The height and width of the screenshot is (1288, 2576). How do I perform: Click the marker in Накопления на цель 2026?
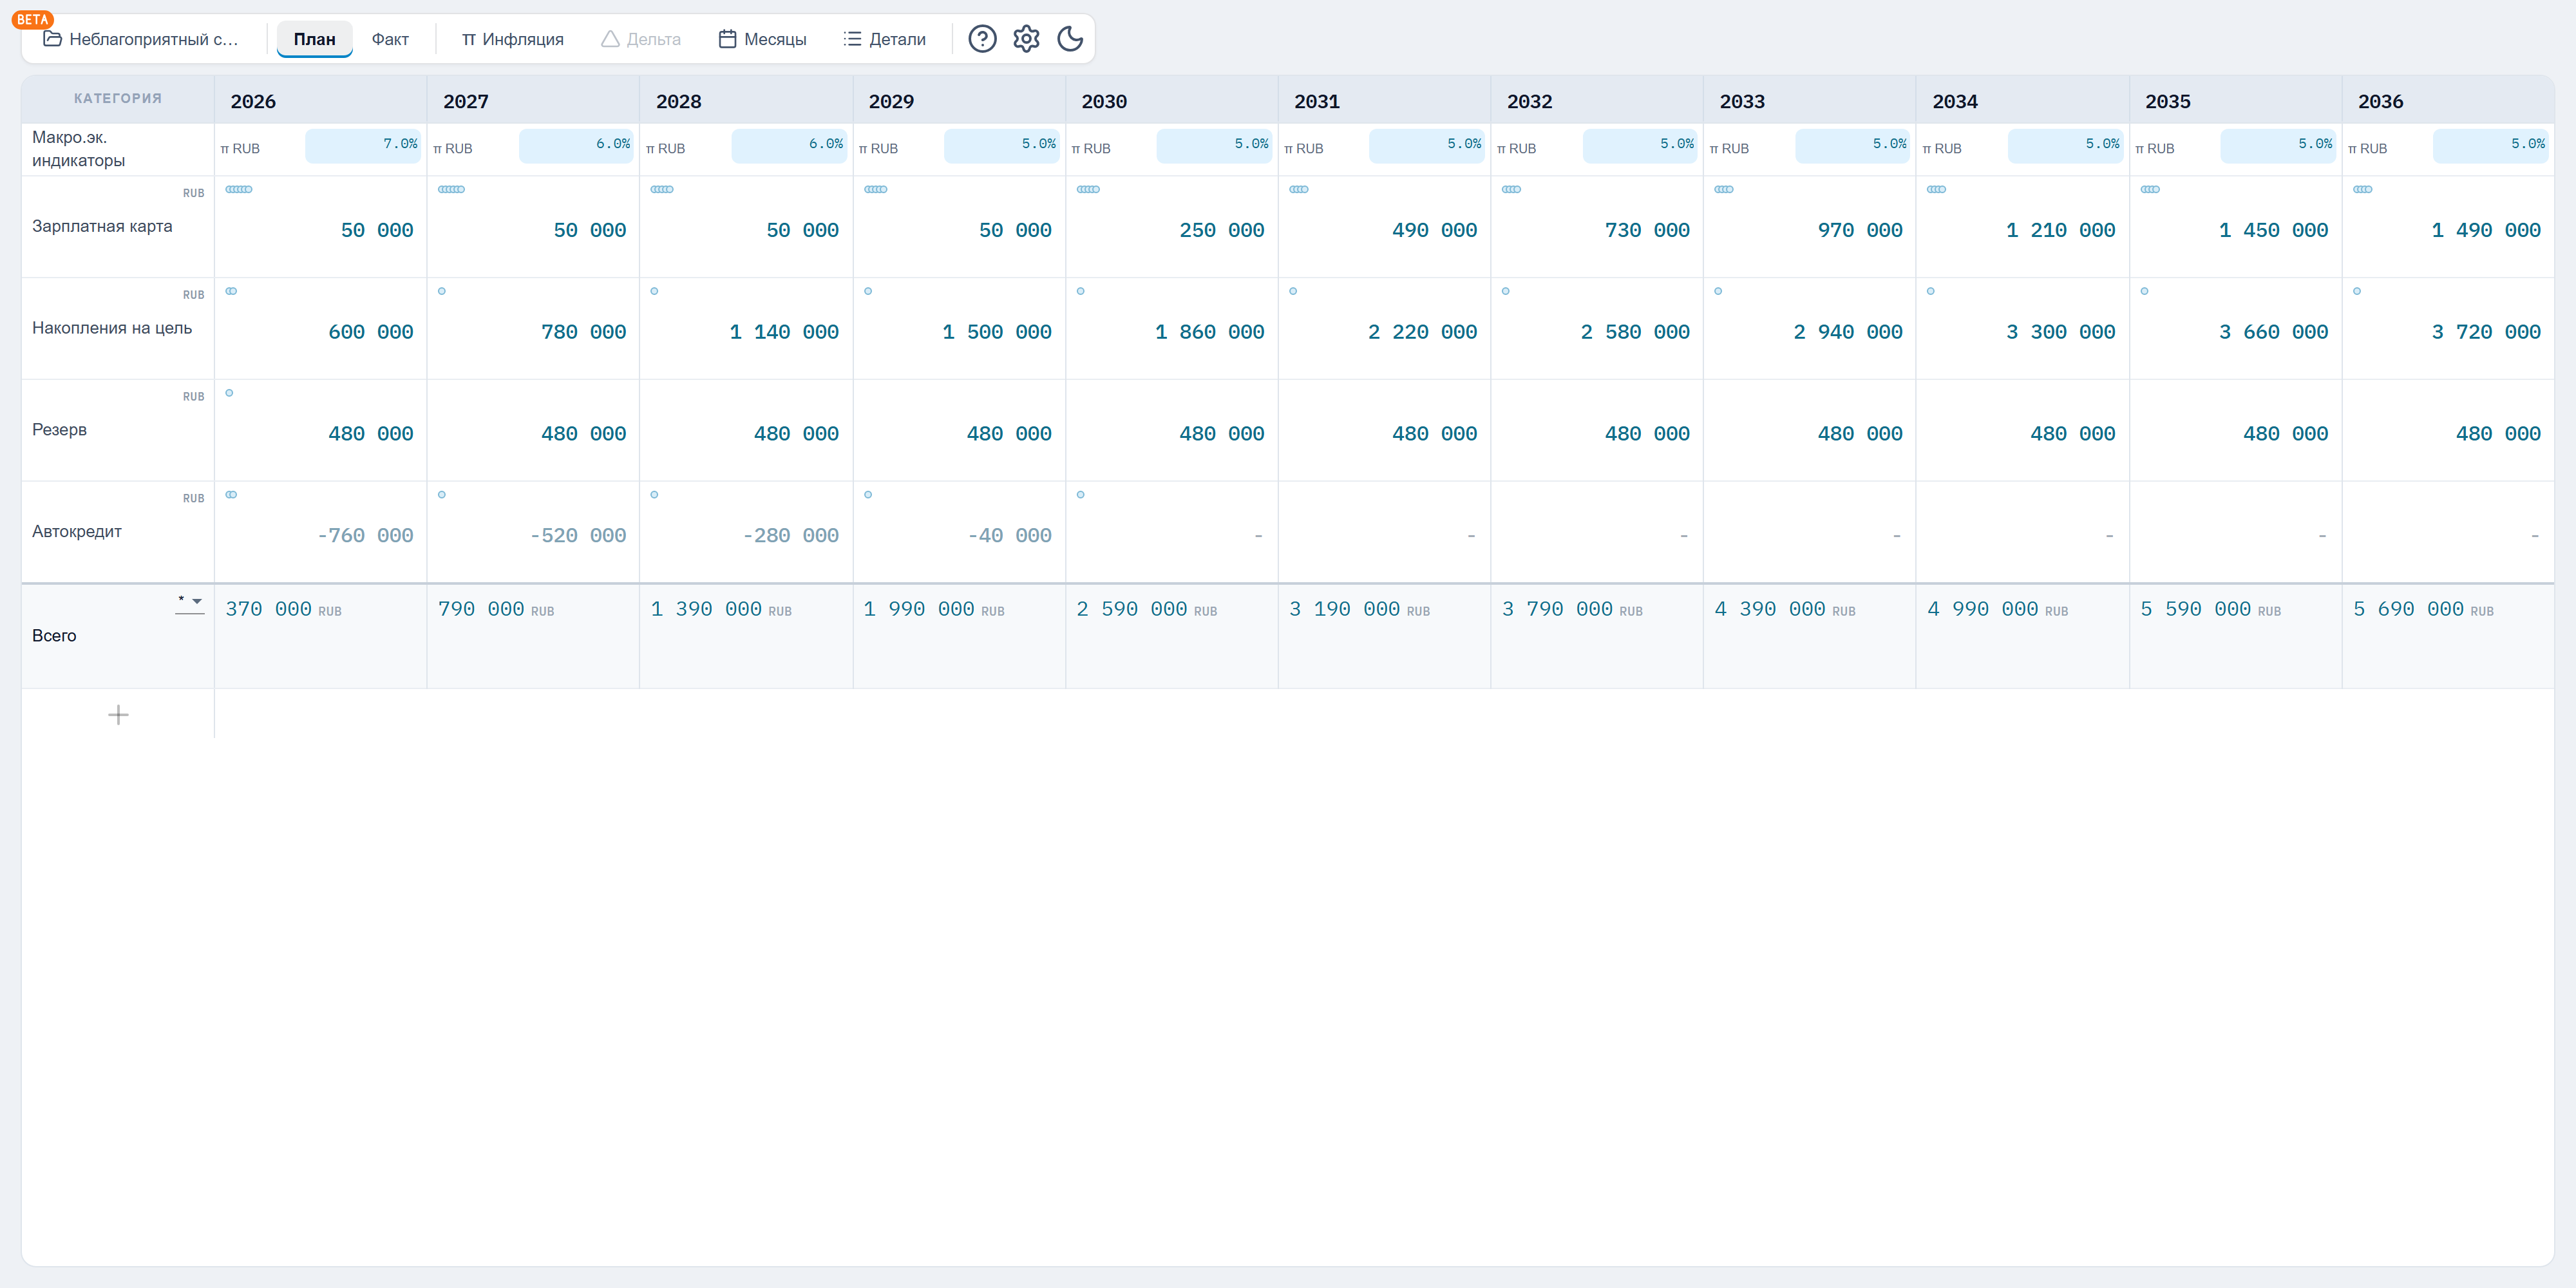(231, 291)
